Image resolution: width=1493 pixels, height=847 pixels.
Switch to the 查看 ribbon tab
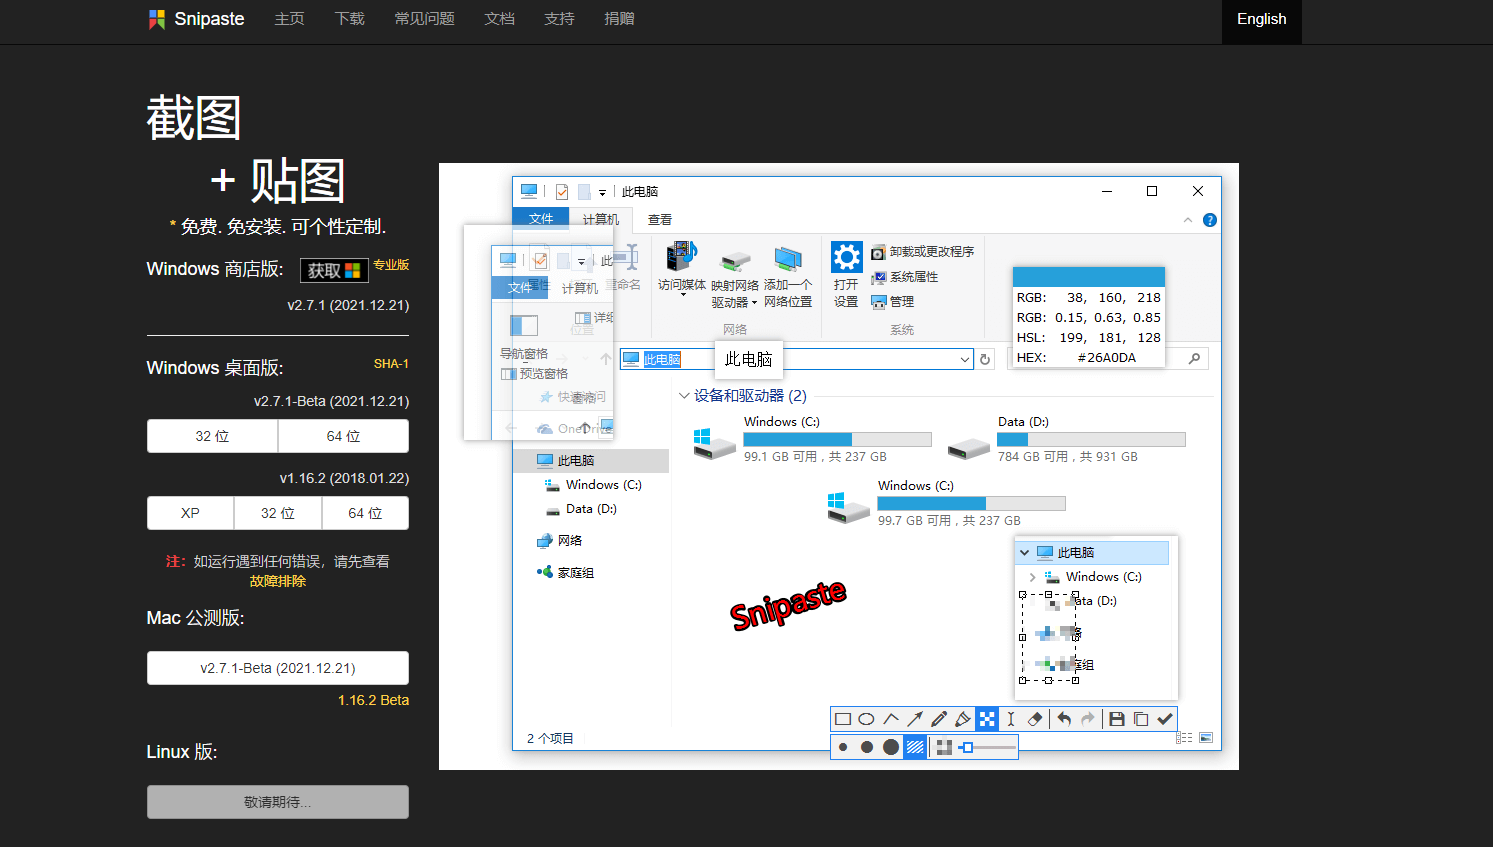pos(659,220)
